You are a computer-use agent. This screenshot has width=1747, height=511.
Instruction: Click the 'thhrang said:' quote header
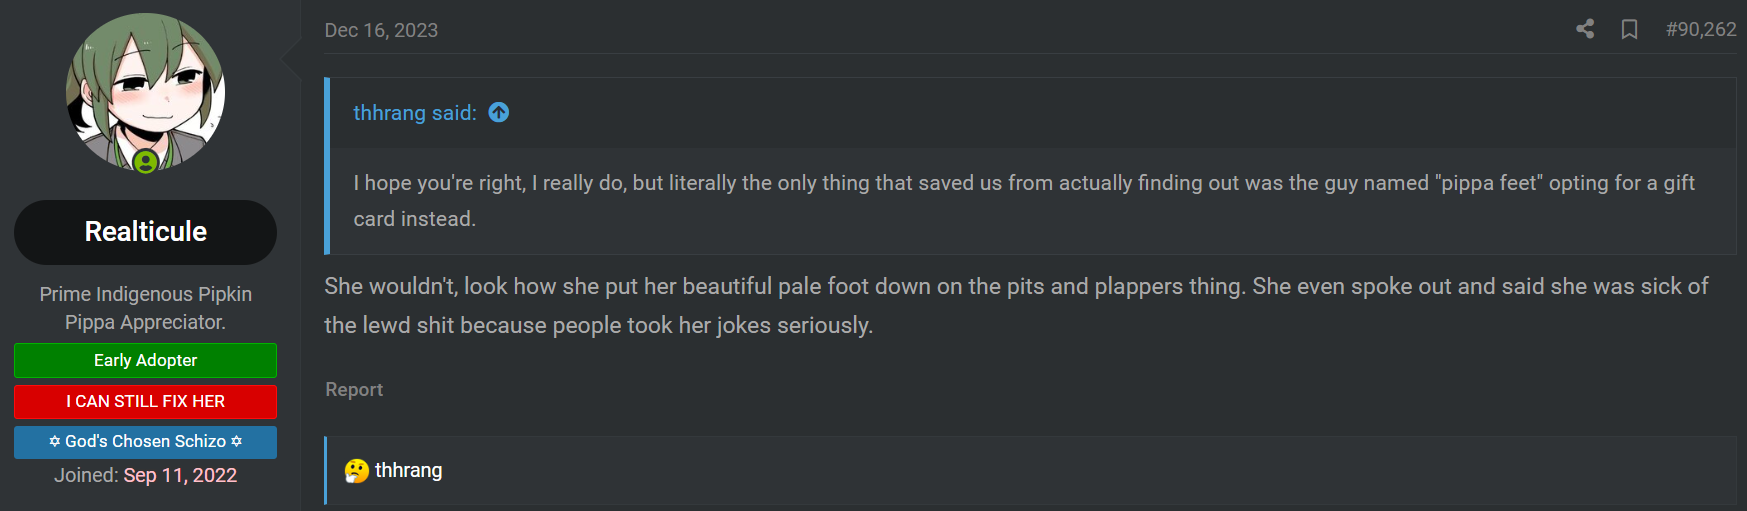click(x=415, y=113)
